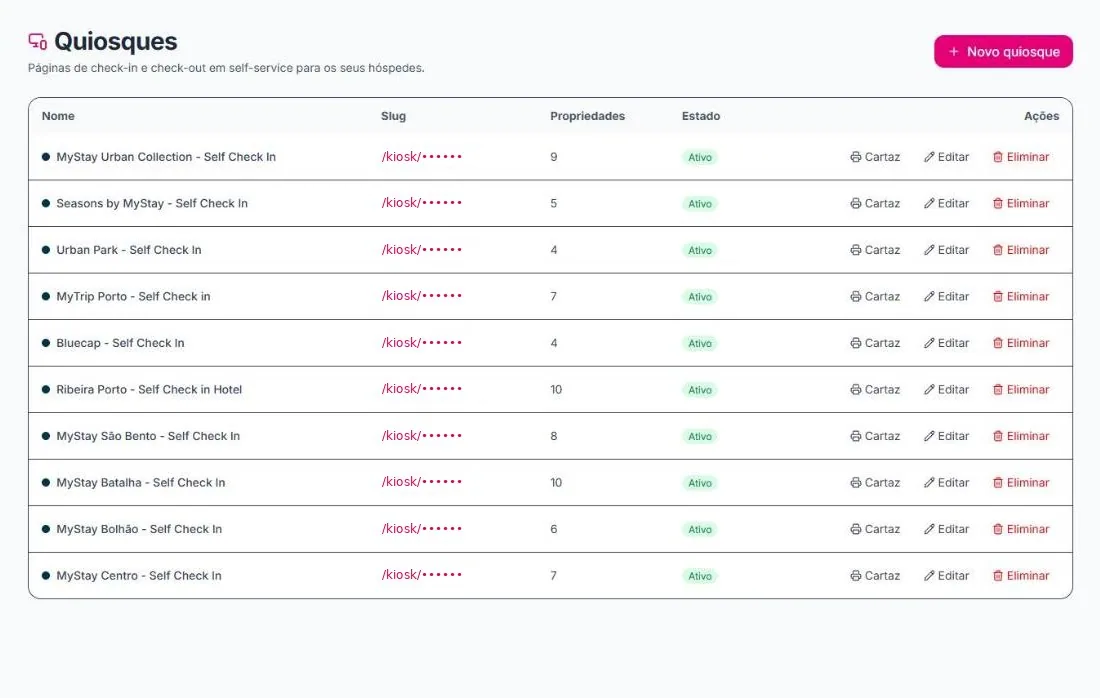The image size is (1100, 698).
Task: Open Cartaz for Bluecap kiosk
Action: (875, 343)
